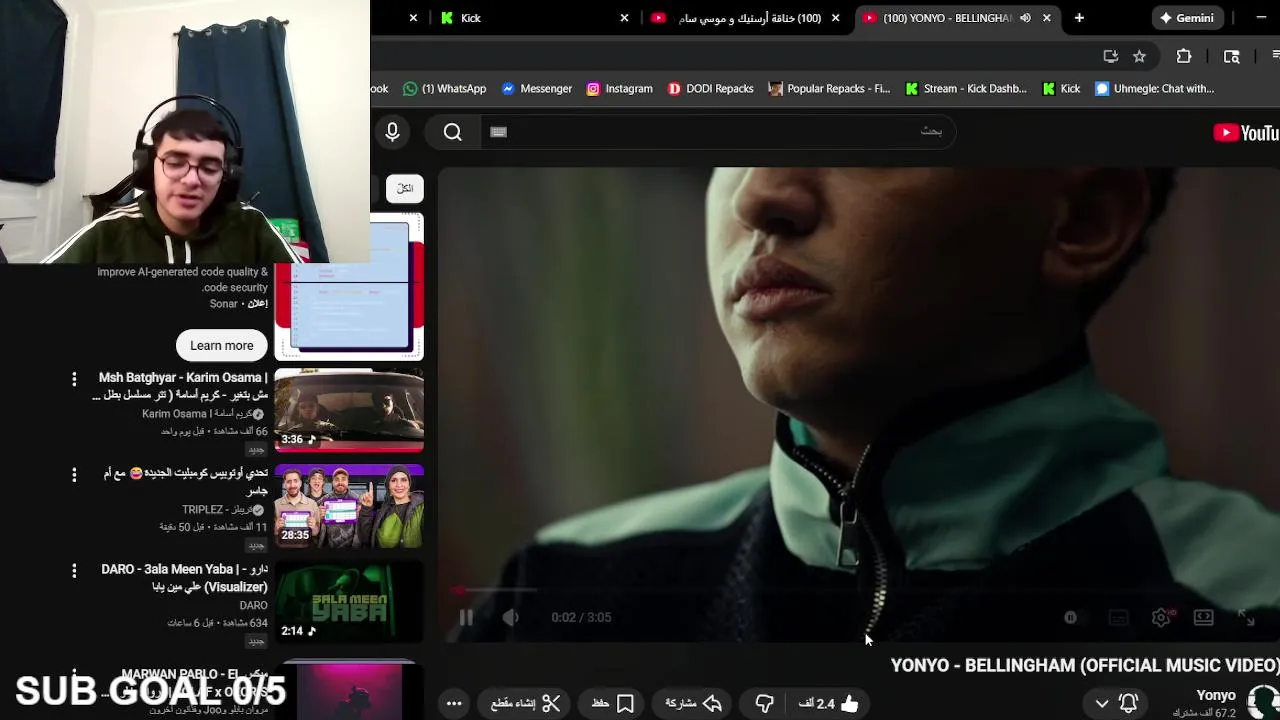Open more actions three-dot menu under video
The width and height of the screenshot is (1280, 720).
coord(454,704)
